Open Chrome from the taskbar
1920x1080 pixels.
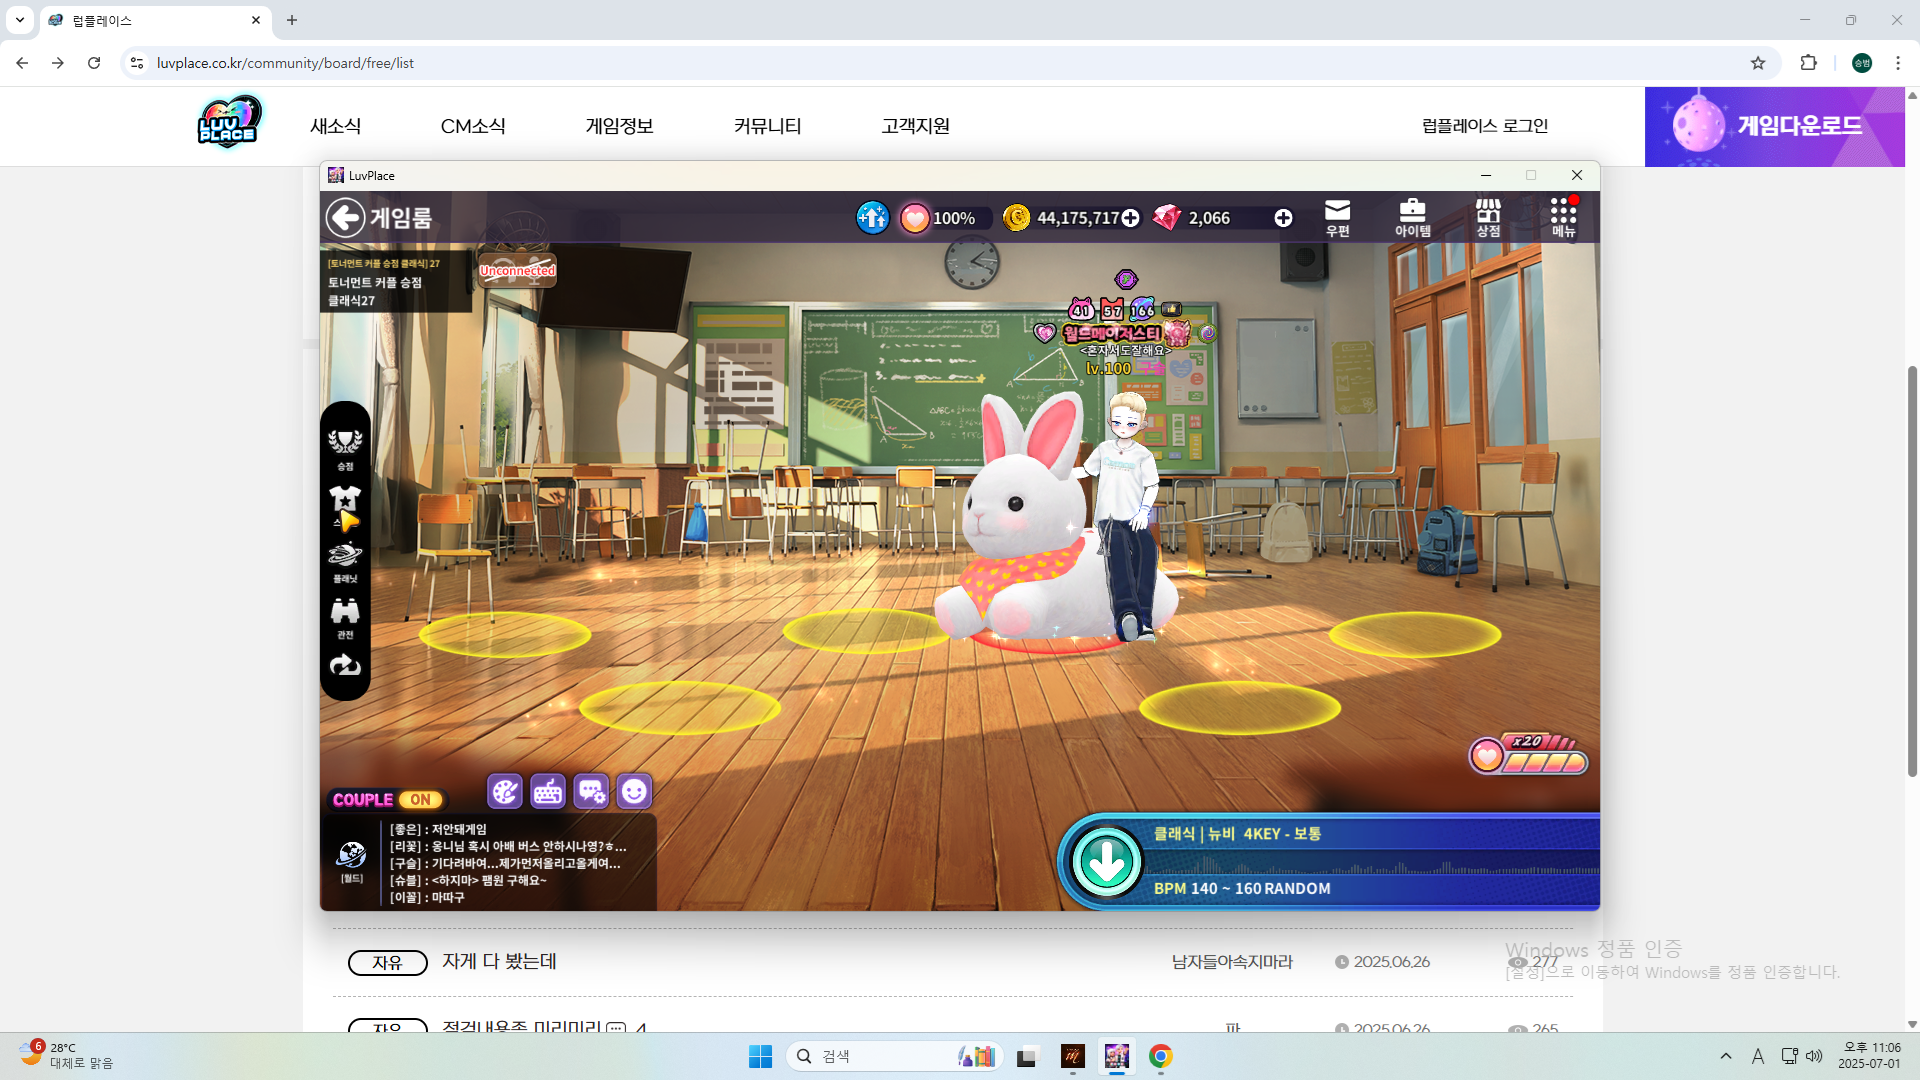[1160, 1056]
